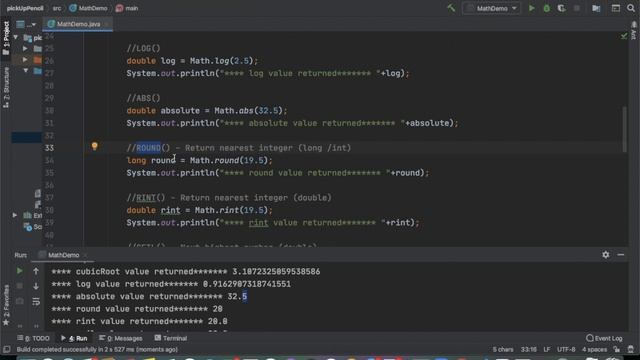Open the Messages tool window tab
Image resolution: width=640 pixels, height=360 pixels.
click(x=121, y=338)
